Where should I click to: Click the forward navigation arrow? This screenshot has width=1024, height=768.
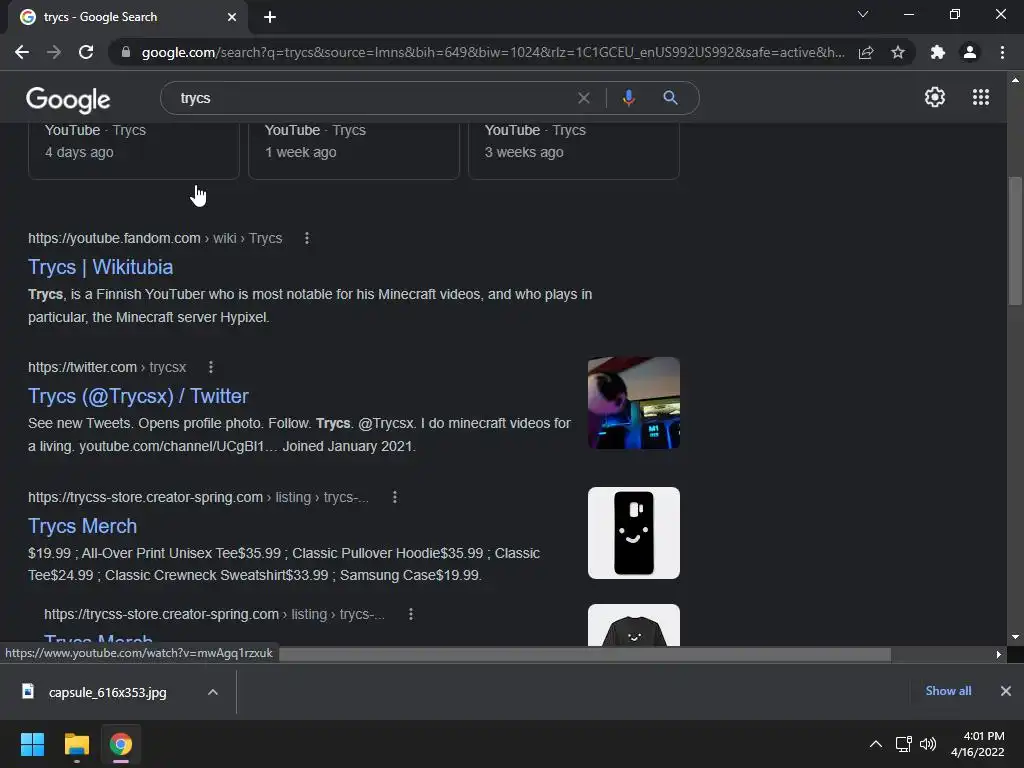pyautogui.click(x=54, y=52)
